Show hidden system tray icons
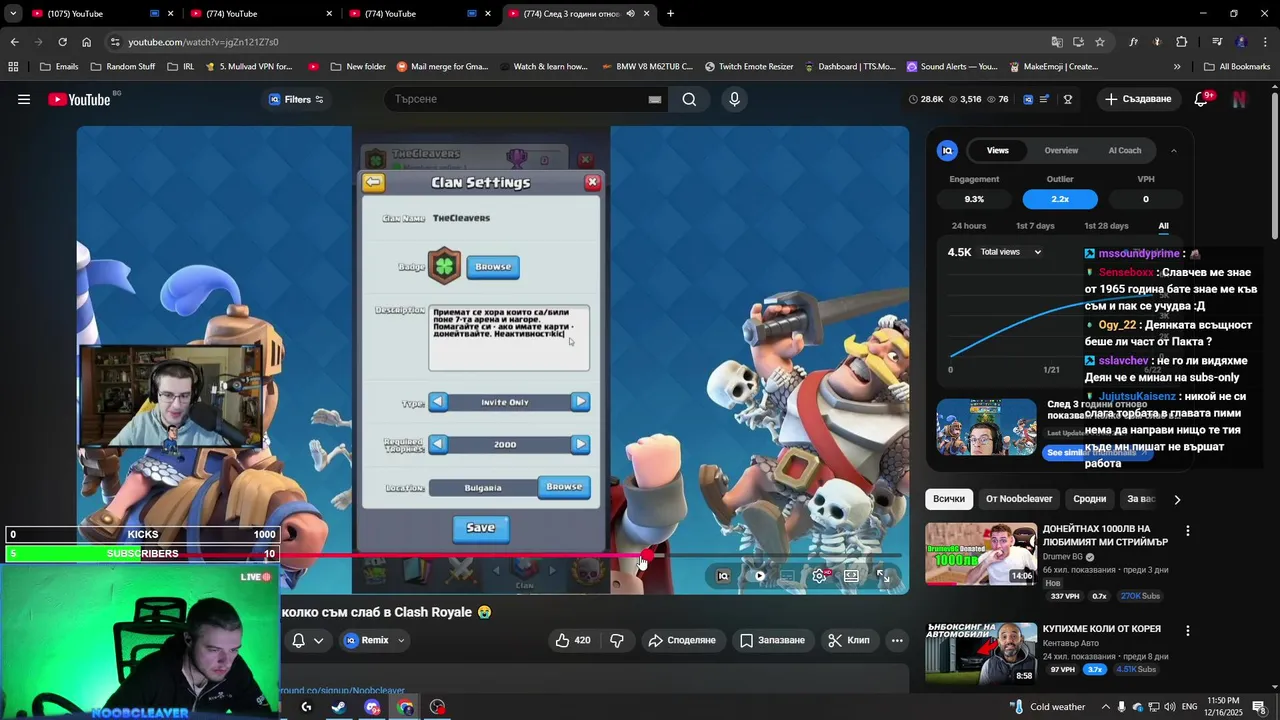The image size is (1280, 720). [x=1106, y=707]
